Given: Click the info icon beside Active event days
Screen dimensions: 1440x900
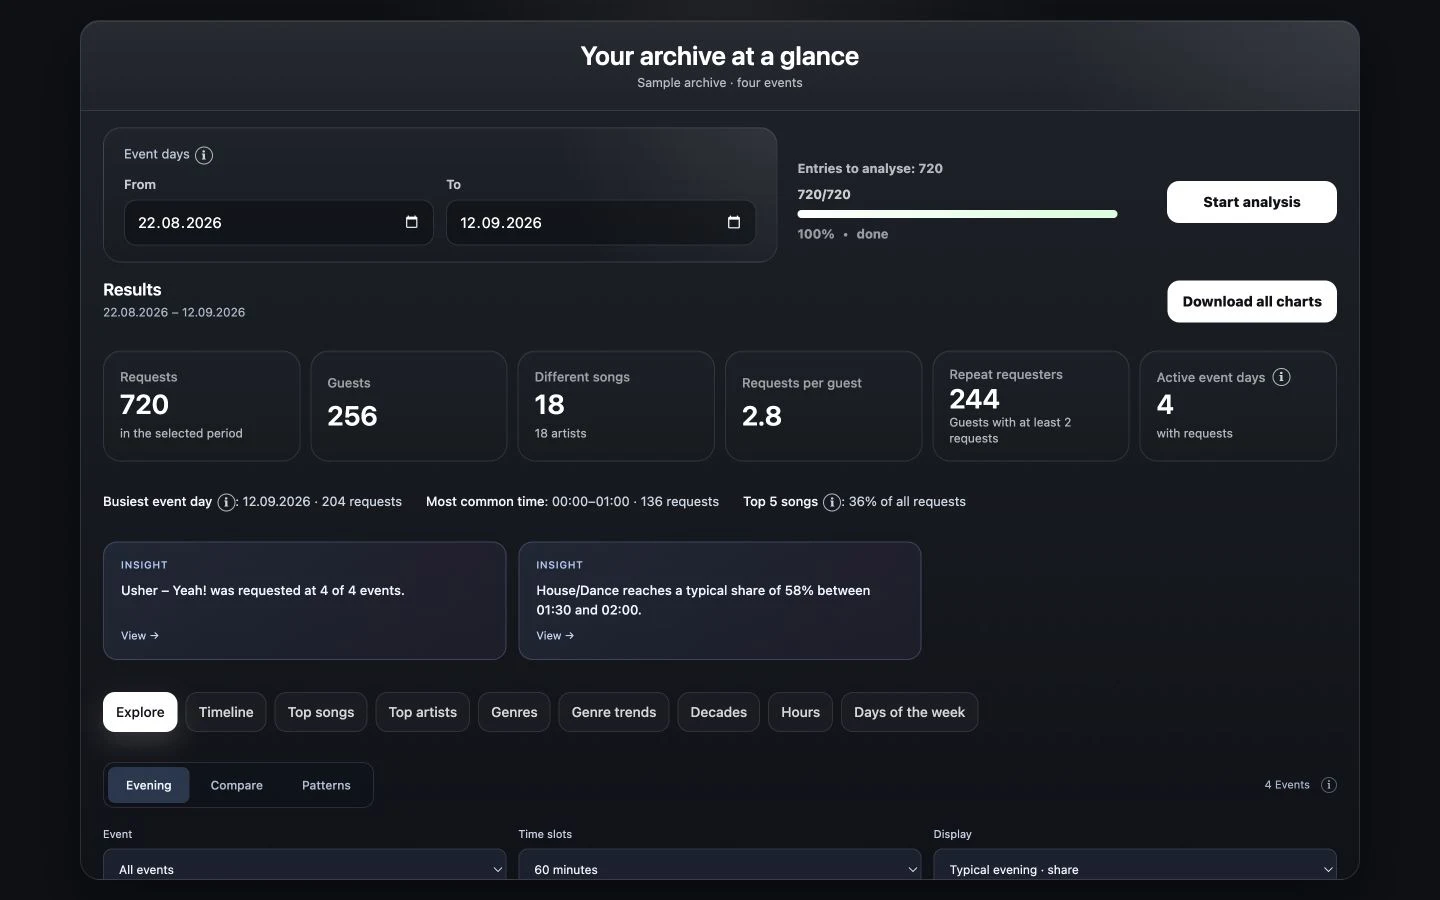Looking at the screenshot, I should pos(1281,377).
